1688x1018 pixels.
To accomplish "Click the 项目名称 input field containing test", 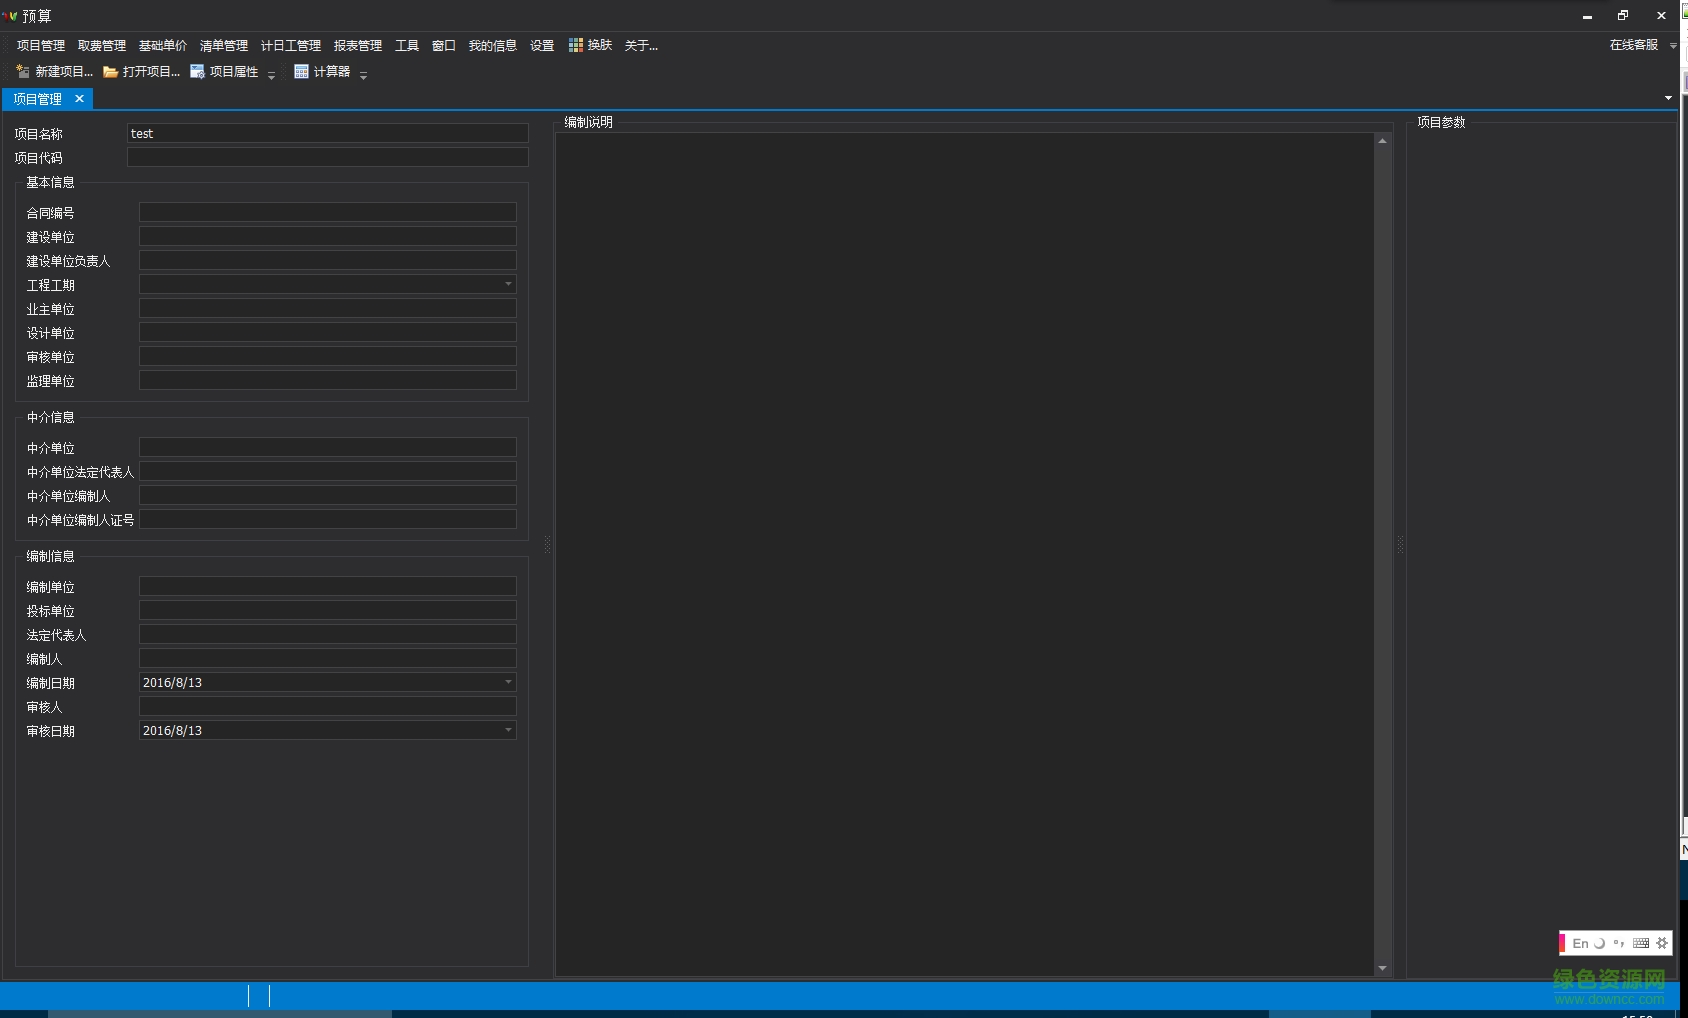I will click(x=327, y=133).
